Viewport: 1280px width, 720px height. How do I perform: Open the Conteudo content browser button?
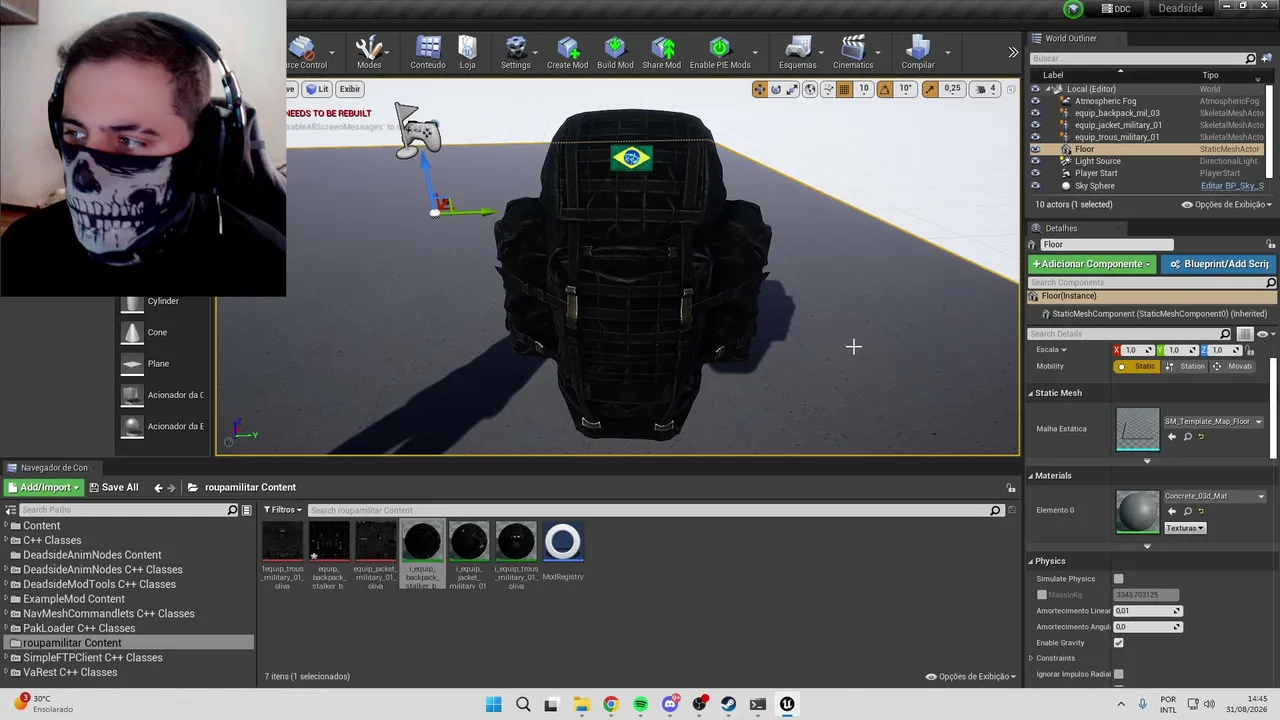tap(428, 52)
